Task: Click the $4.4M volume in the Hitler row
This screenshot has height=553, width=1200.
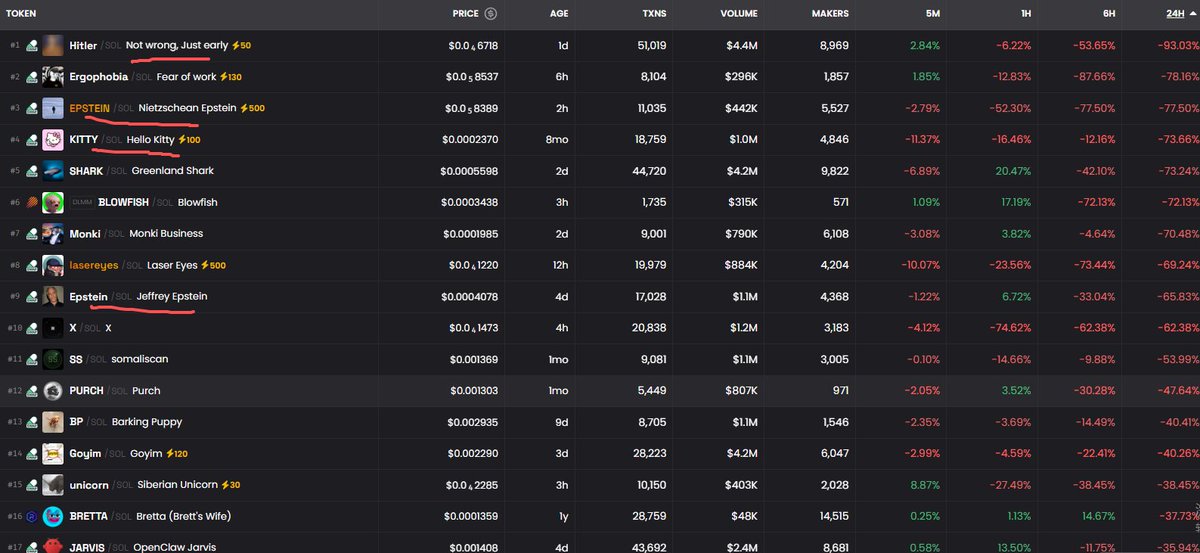Action: (741, 45)
